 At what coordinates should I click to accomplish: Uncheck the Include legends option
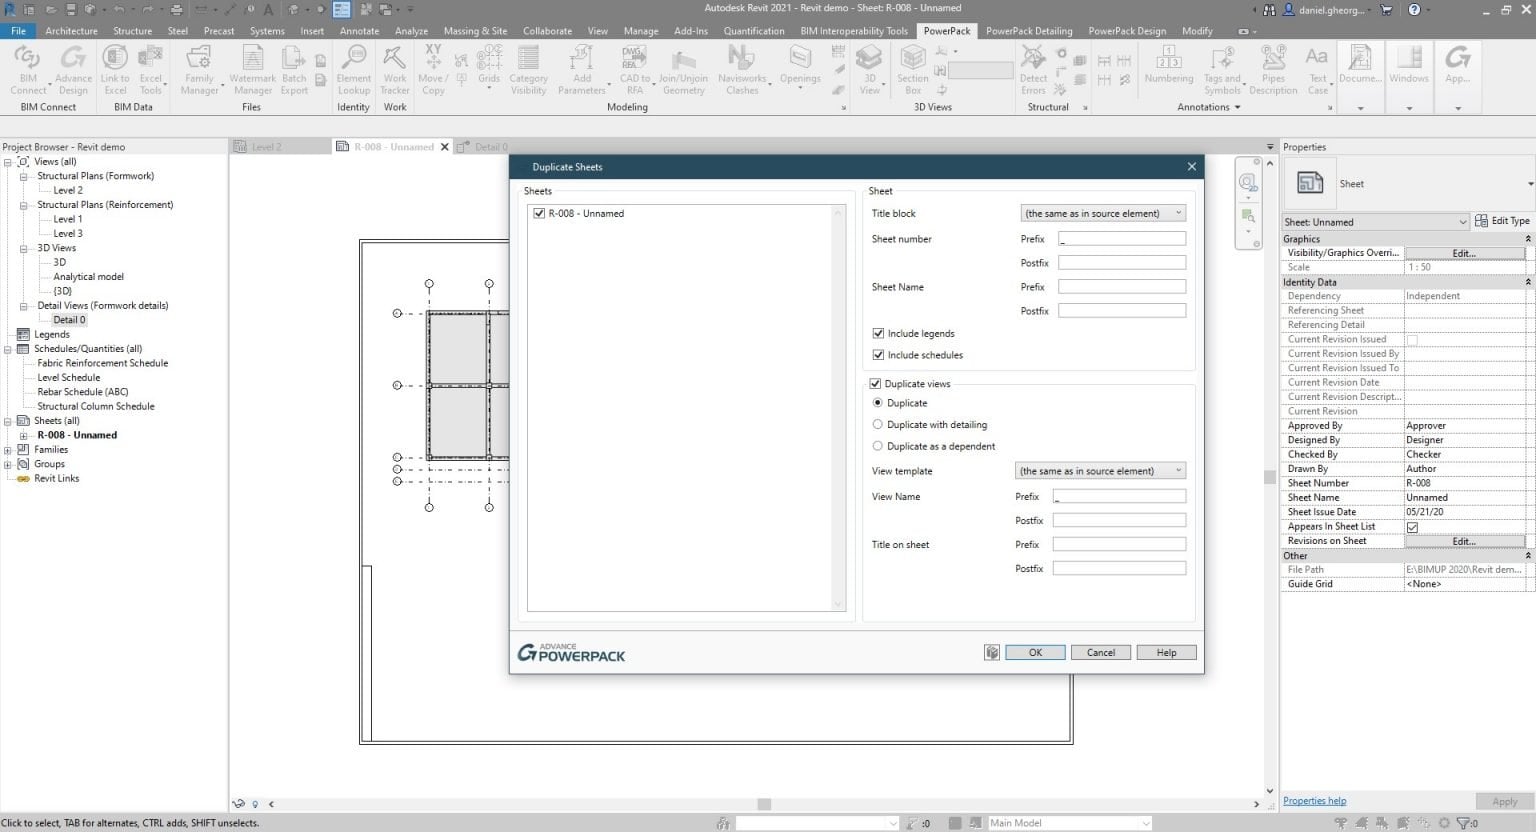pyautogui.click(x=878, y=333)
